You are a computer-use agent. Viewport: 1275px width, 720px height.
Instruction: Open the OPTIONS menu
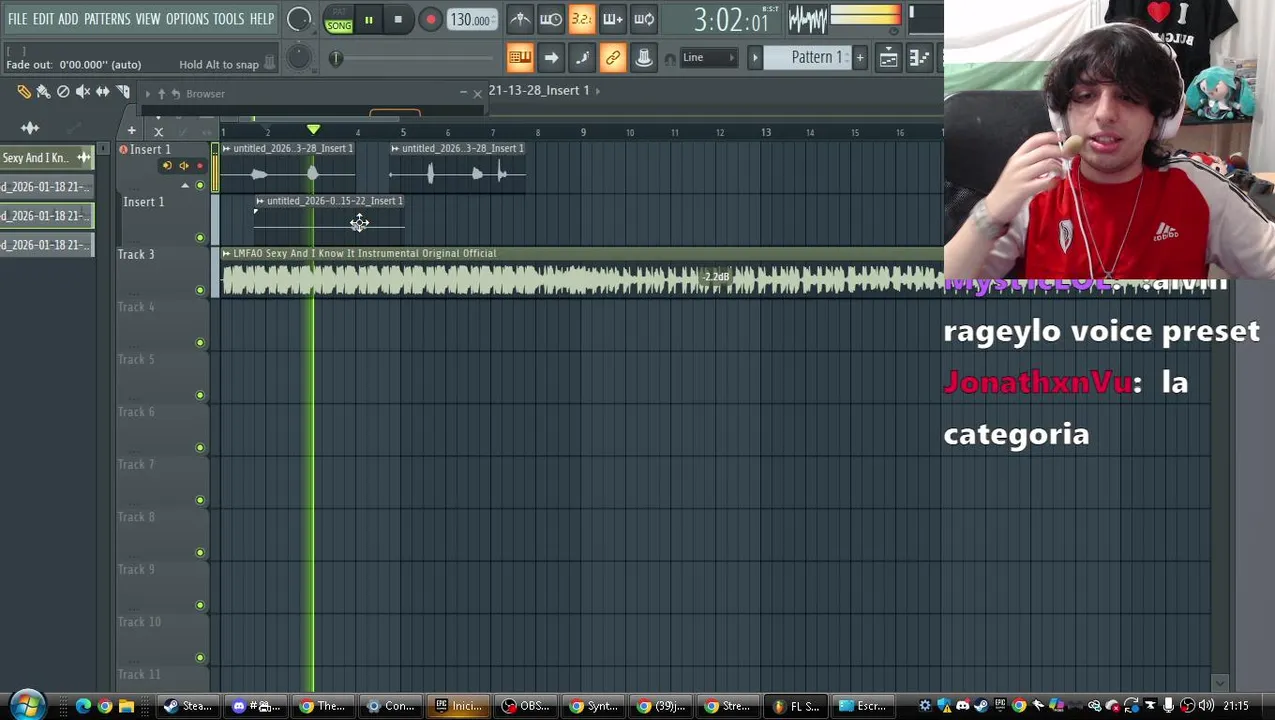(x=187, y=19)
